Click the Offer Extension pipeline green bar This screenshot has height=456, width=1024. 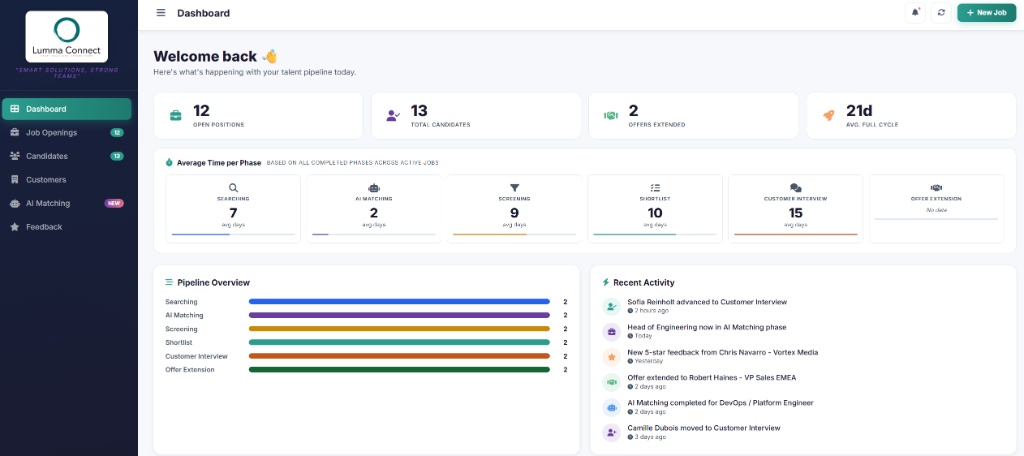[x=399, y=370]
